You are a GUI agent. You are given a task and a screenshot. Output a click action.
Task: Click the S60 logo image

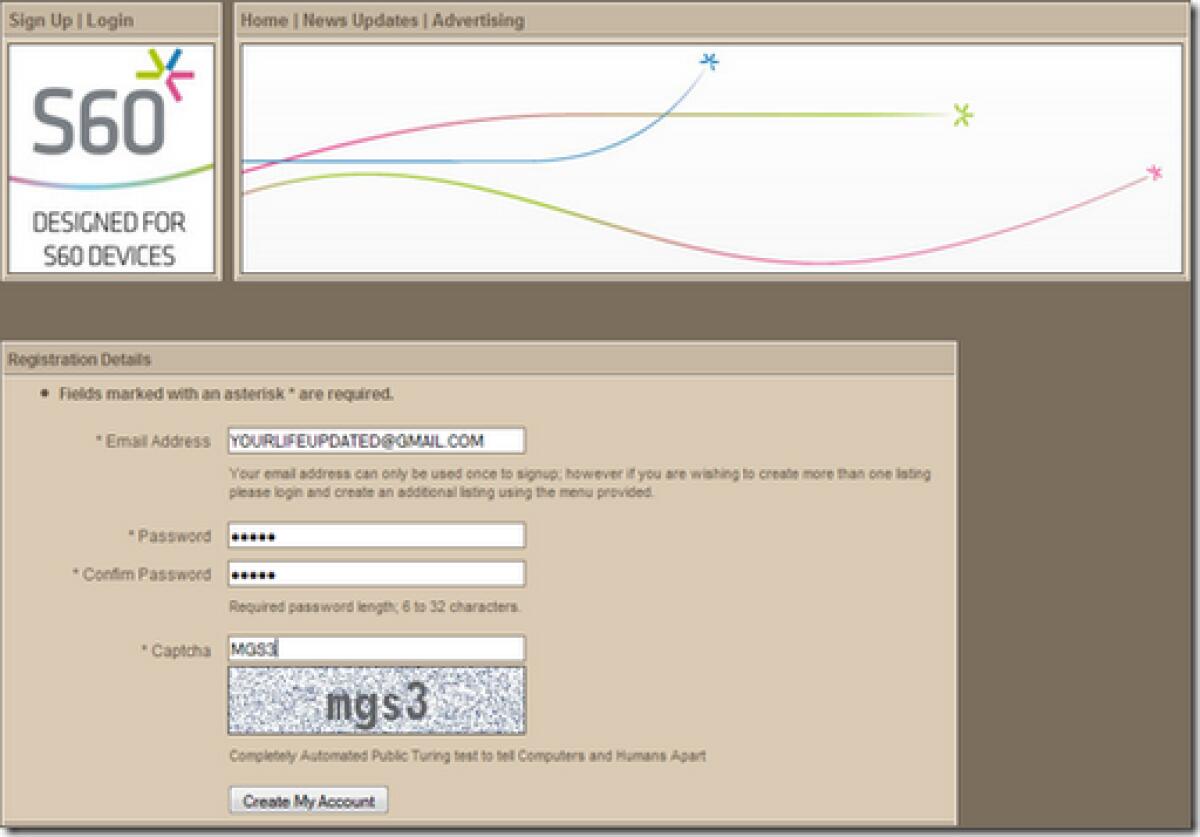coord(98,120)
